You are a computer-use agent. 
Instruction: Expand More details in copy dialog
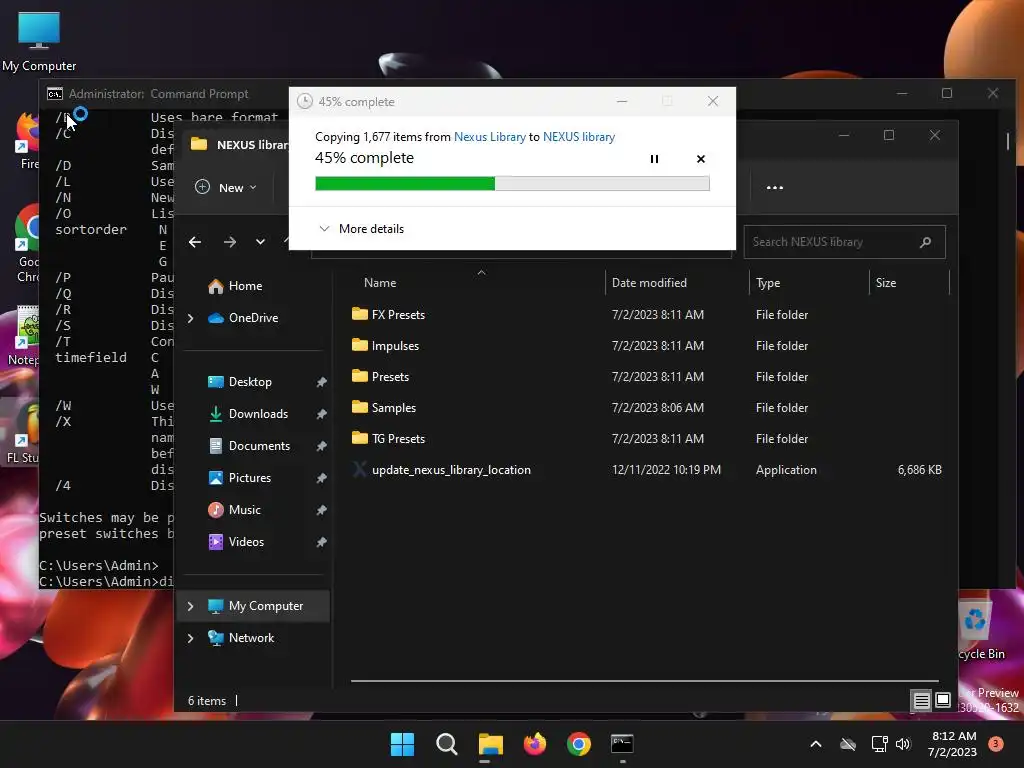[361, 229]
